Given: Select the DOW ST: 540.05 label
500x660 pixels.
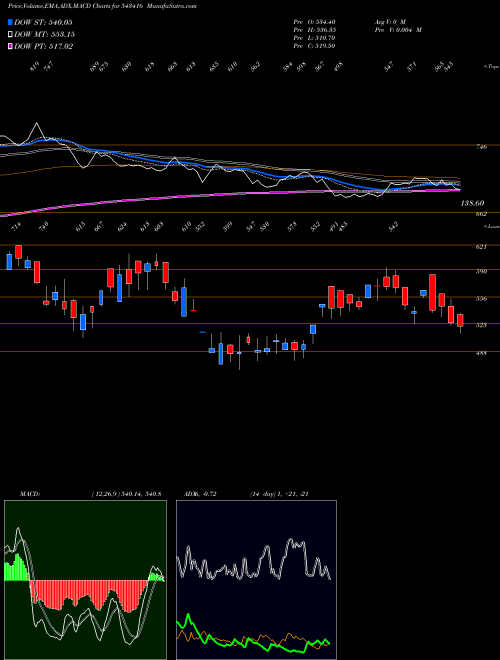Looking at the screenshot, I should [43, 22].
